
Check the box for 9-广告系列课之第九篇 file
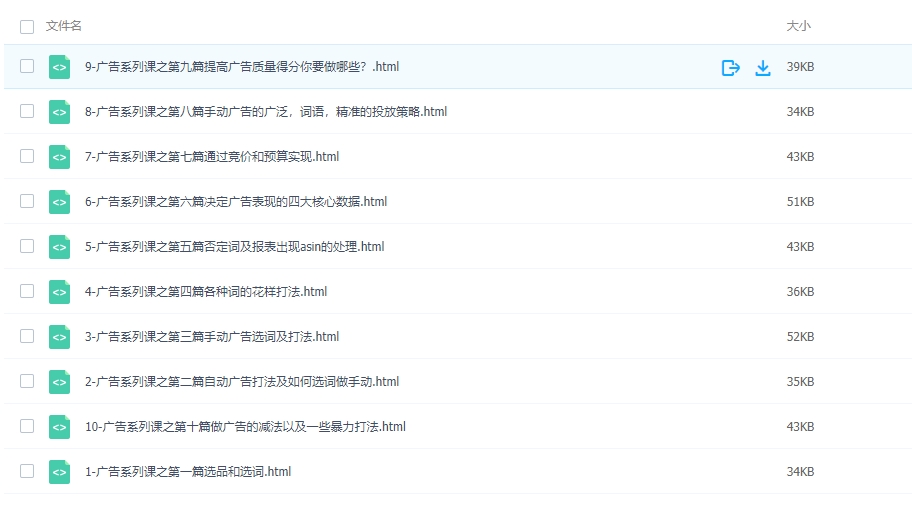pyautogui.click(x=27, y=67)
